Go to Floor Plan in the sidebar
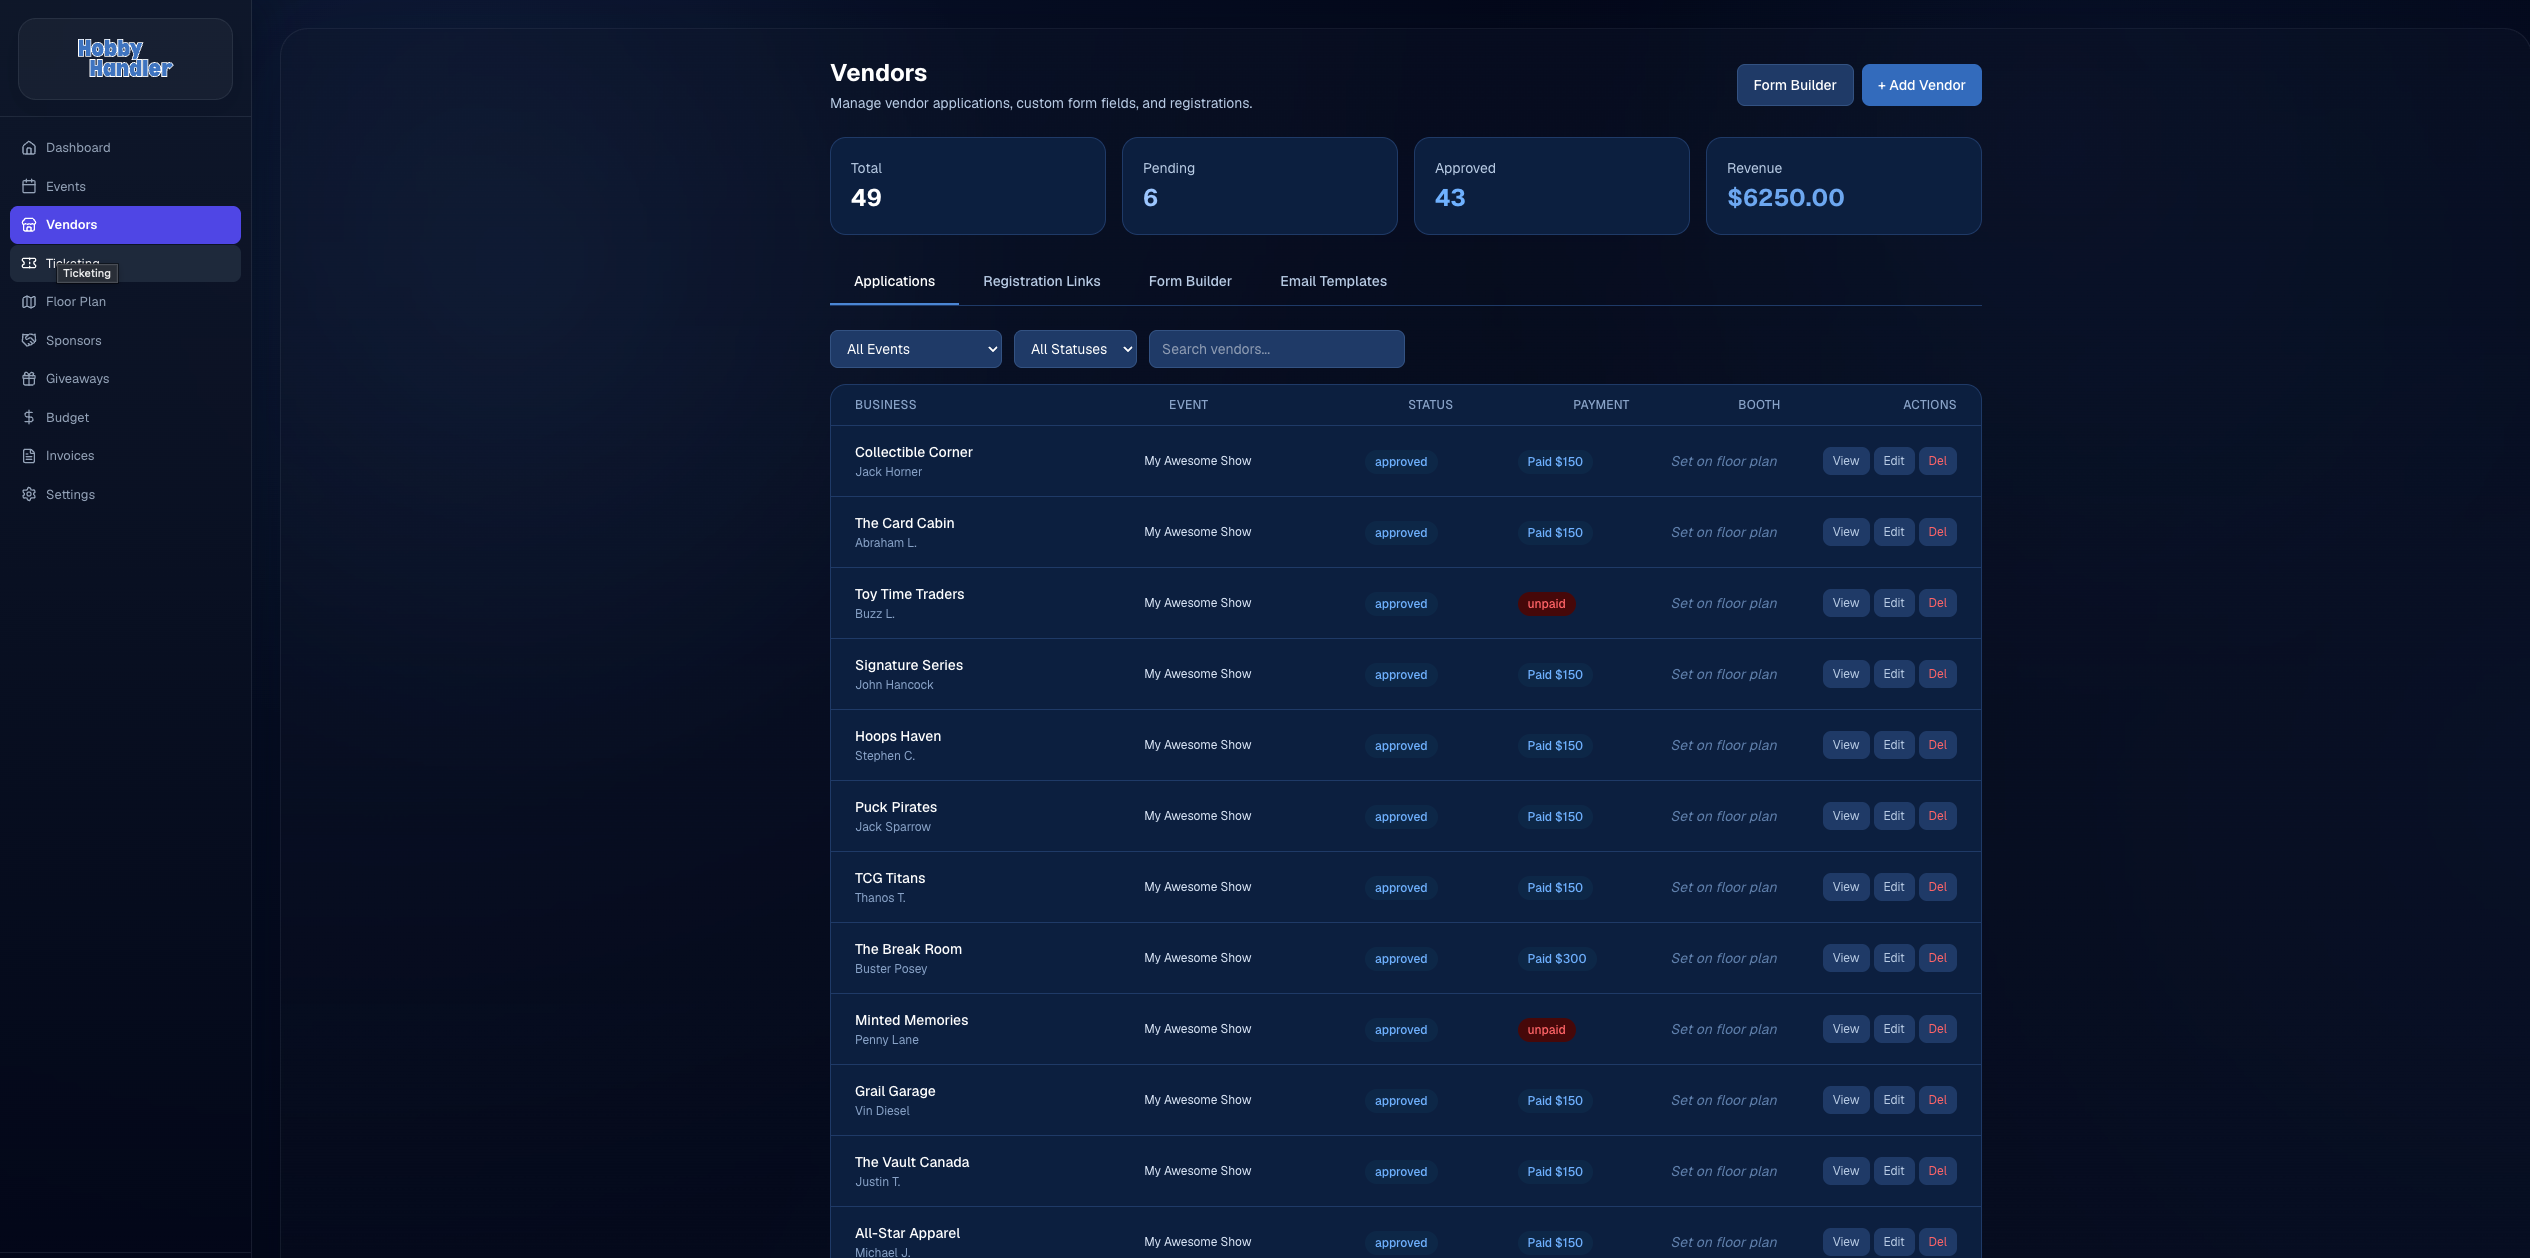Image resolution: width=2530 pixels, height=1258 pixels. click(125, 302)
